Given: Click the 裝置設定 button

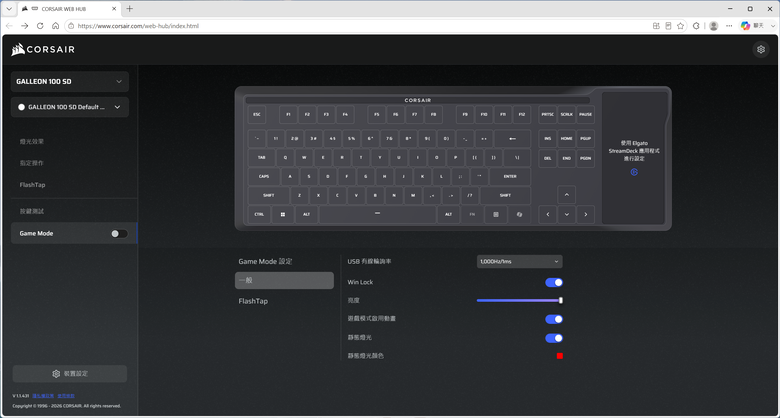Looking at the screenshot, I should tap(70, 374).
